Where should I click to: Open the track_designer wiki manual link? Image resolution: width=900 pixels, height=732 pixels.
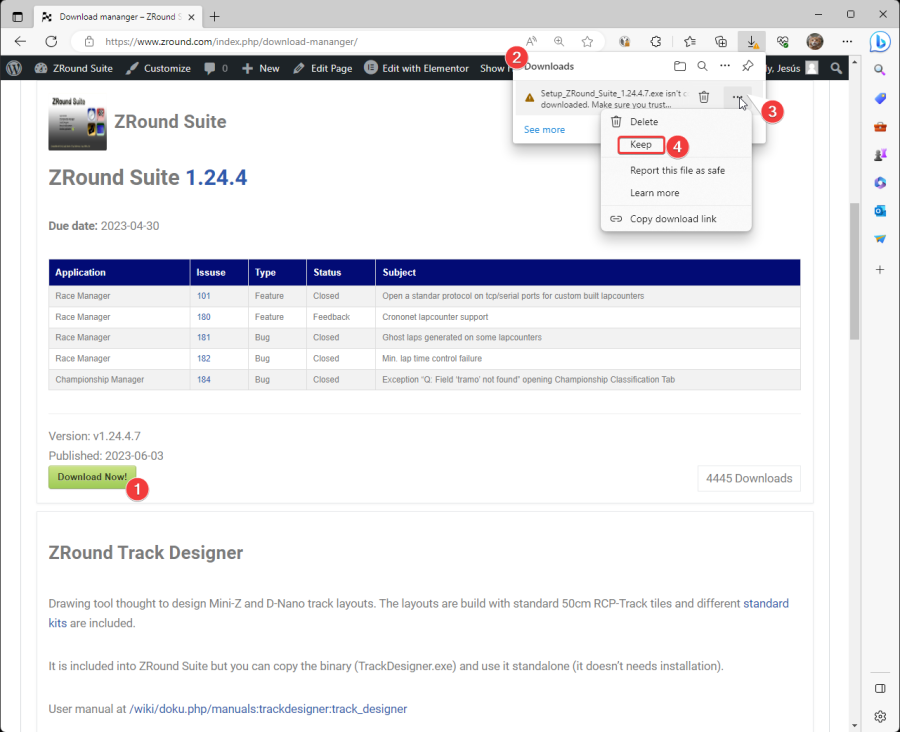click(268, 709)
